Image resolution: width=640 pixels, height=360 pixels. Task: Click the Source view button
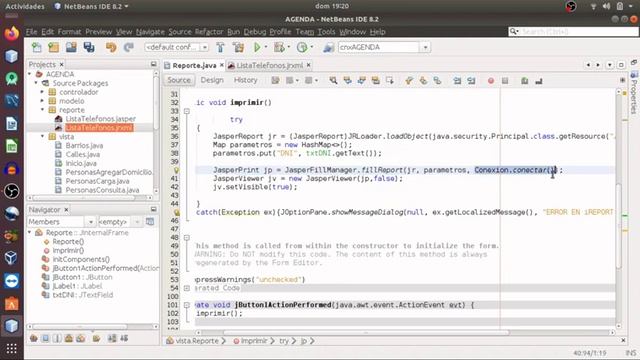tap(179, 80)
